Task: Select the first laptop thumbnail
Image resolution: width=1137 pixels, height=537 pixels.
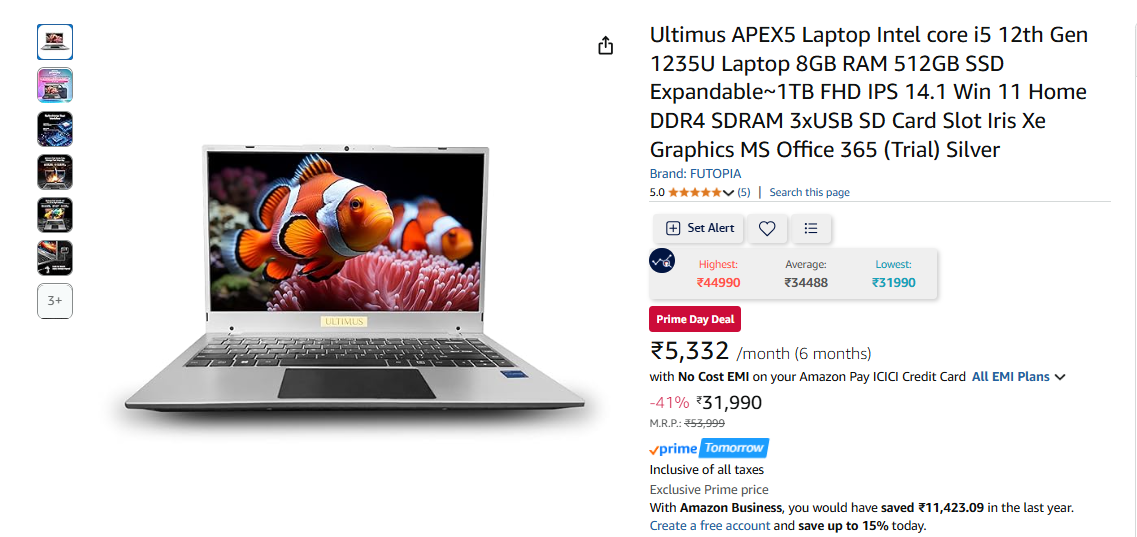Action: click(55, 42)
